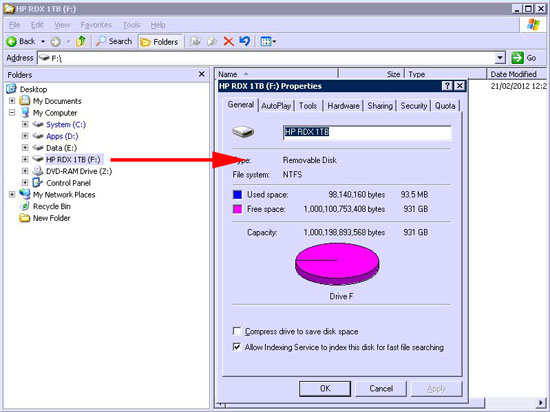The width and height of the screenshot is (550, 412).
Task: Sort by Name column header
Action: (x=276, y=74)
